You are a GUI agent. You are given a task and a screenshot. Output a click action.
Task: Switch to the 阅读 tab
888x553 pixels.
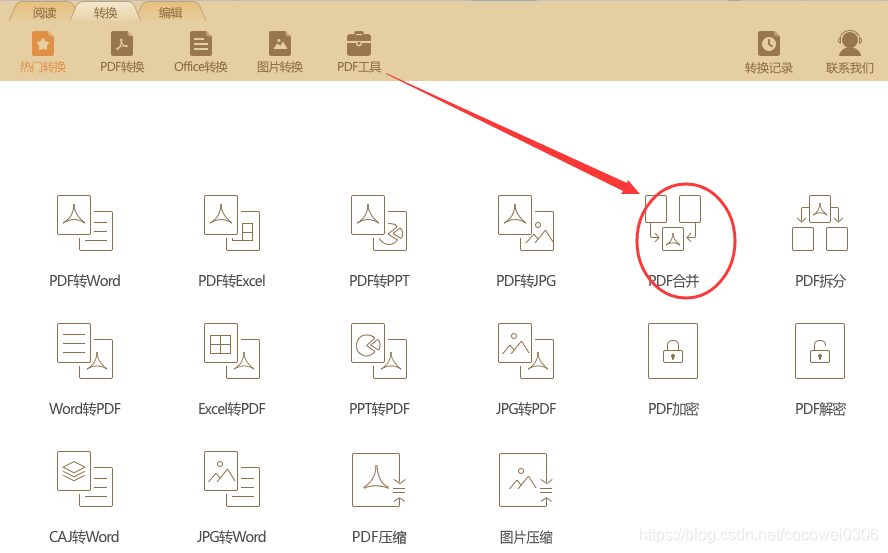[x=44, y=12]
